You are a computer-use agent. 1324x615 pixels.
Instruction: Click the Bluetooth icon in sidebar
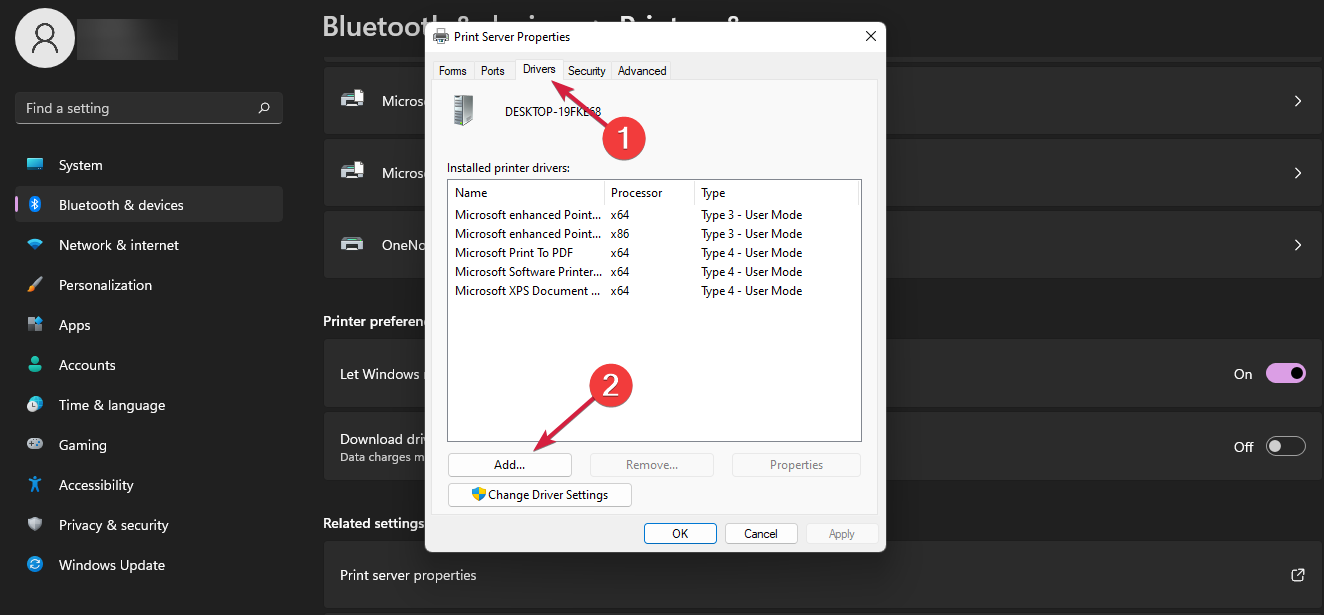click(35, 205)
